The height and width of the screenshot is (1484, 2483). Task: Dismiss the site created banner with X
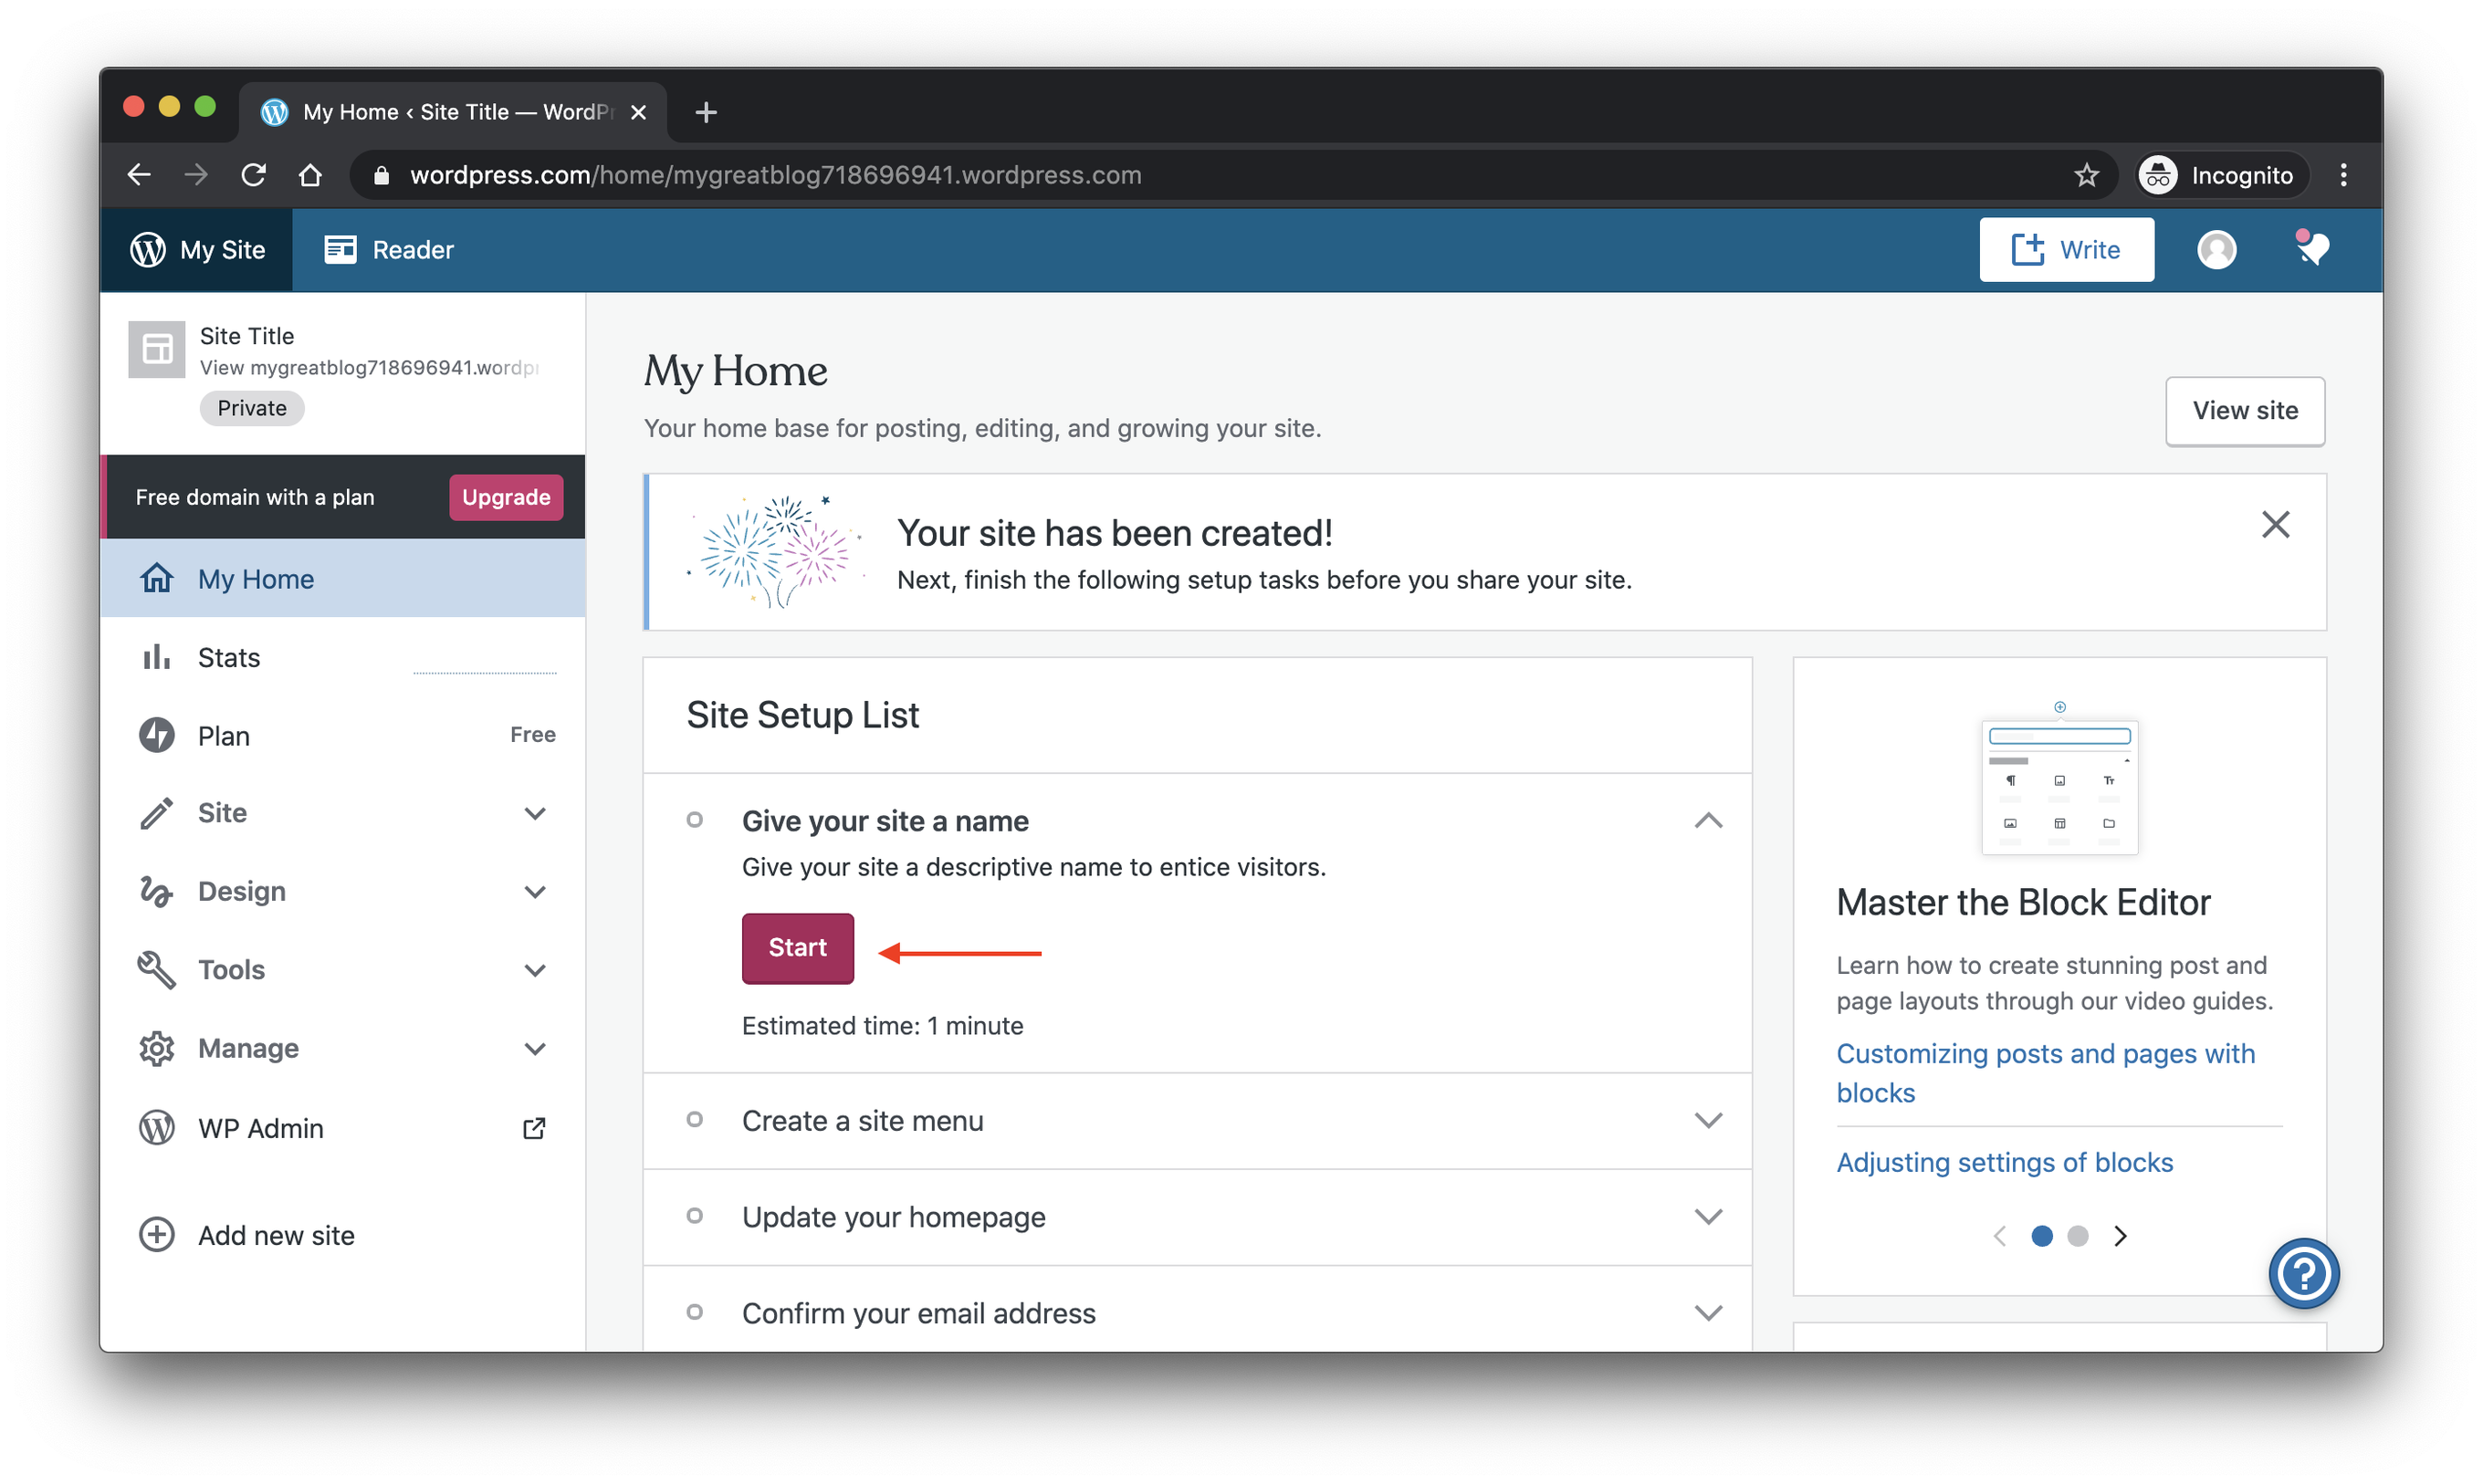[2275, 524]
